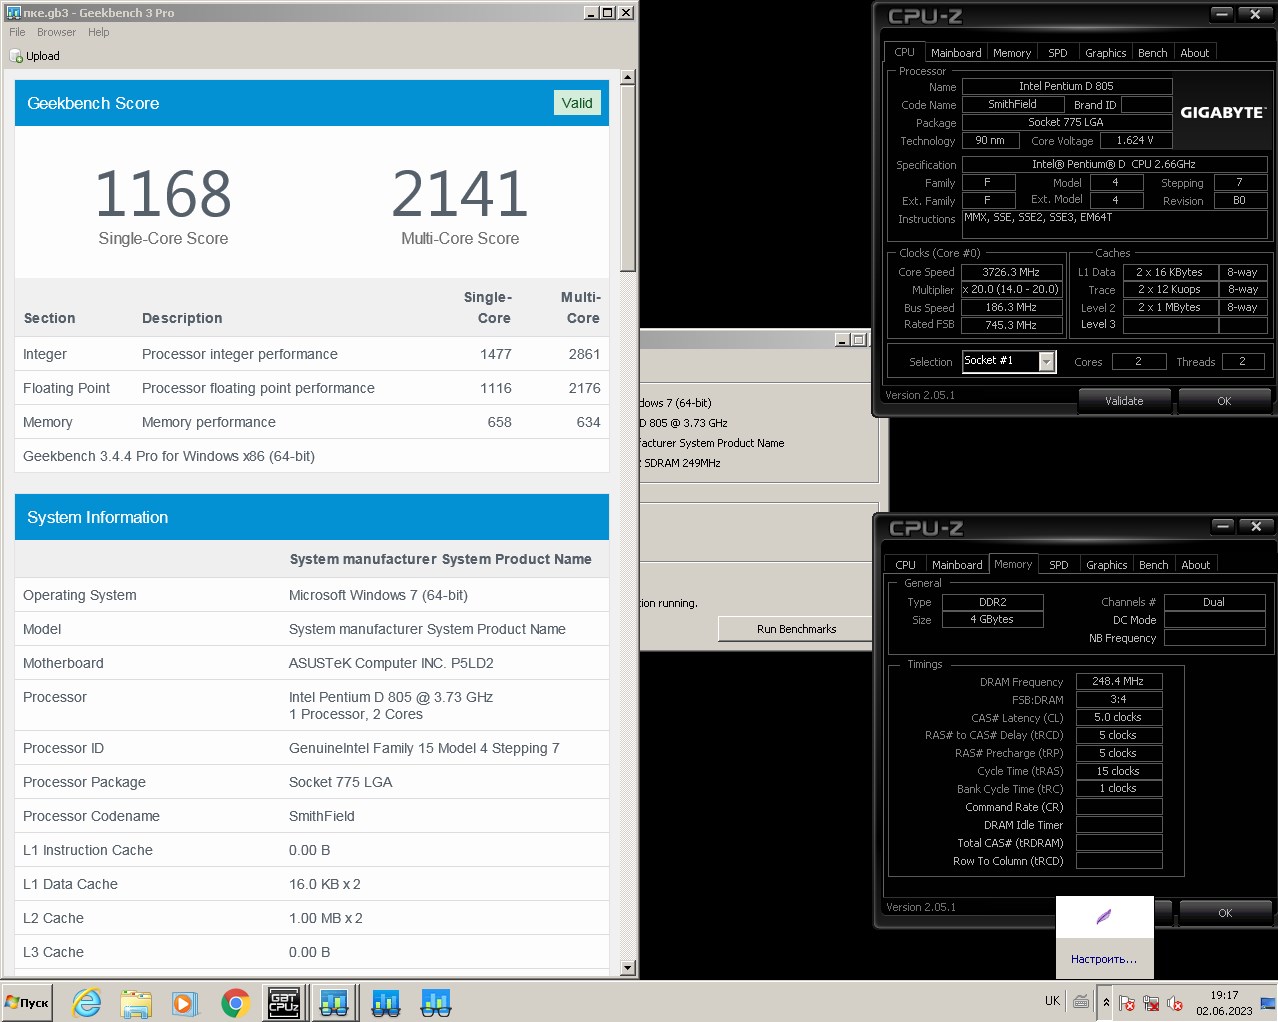1278x1022 pixels.
Task: Click Upload icon in Geekbench toolbar
Action: (16, 56)
